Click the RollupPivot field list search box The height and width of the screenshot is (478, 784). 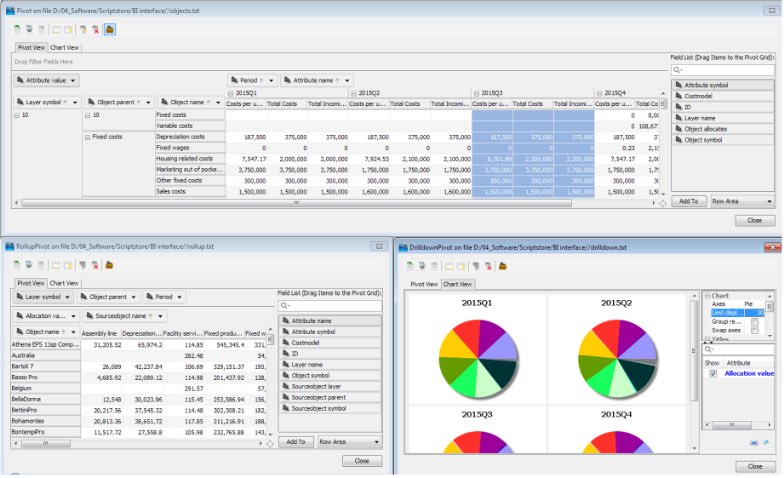330,306
